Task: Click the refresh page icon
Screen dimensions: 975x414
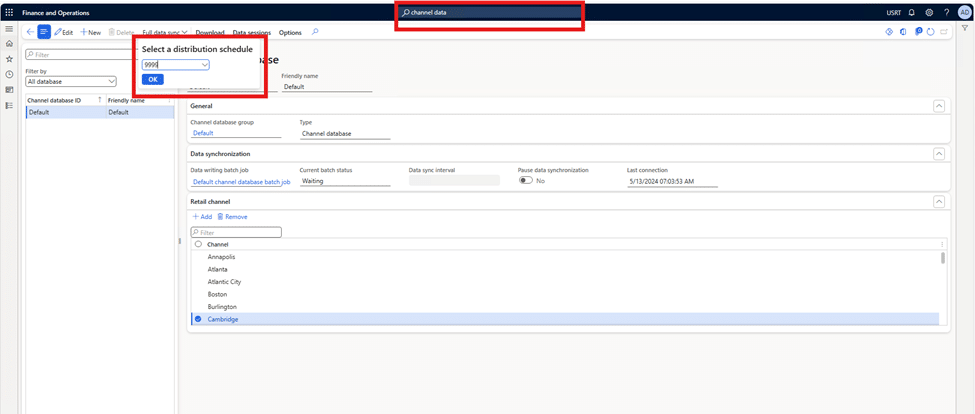Action: point(930,32)
